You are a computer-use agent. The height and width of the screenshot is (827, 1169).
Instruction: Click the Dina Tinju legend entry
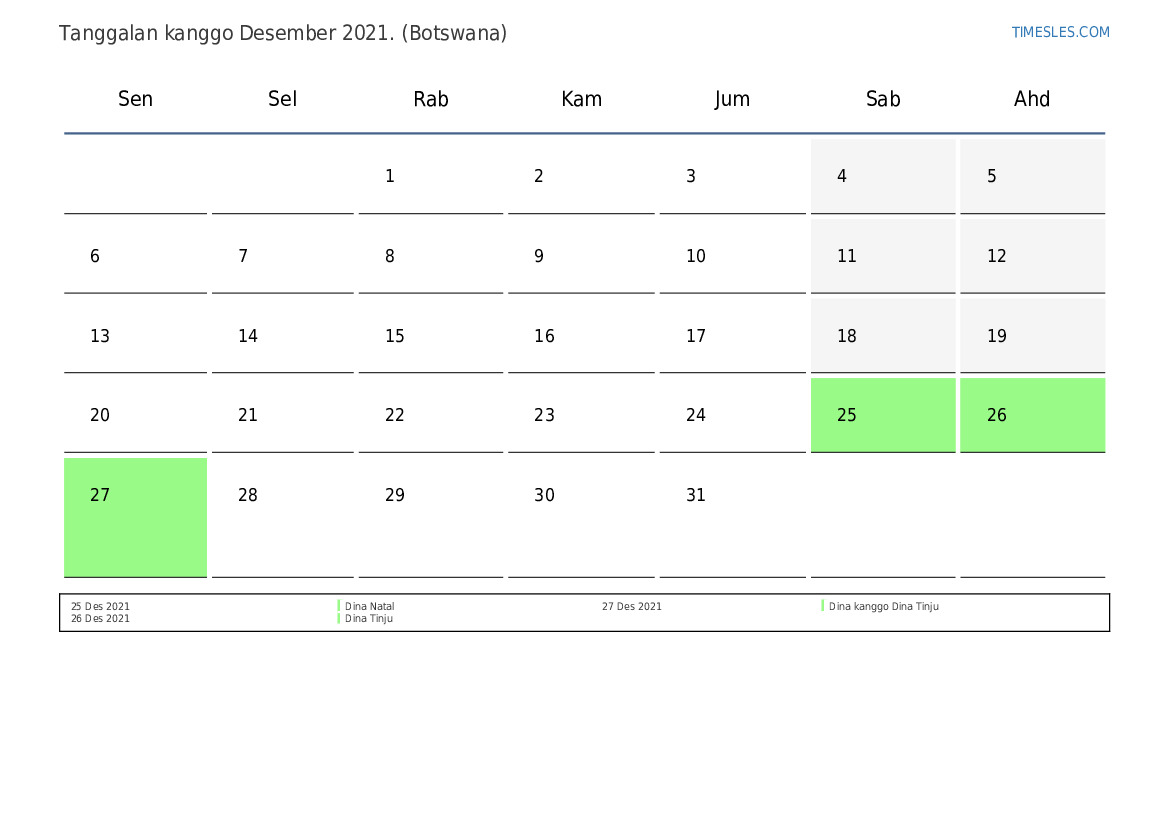(369, 619)
